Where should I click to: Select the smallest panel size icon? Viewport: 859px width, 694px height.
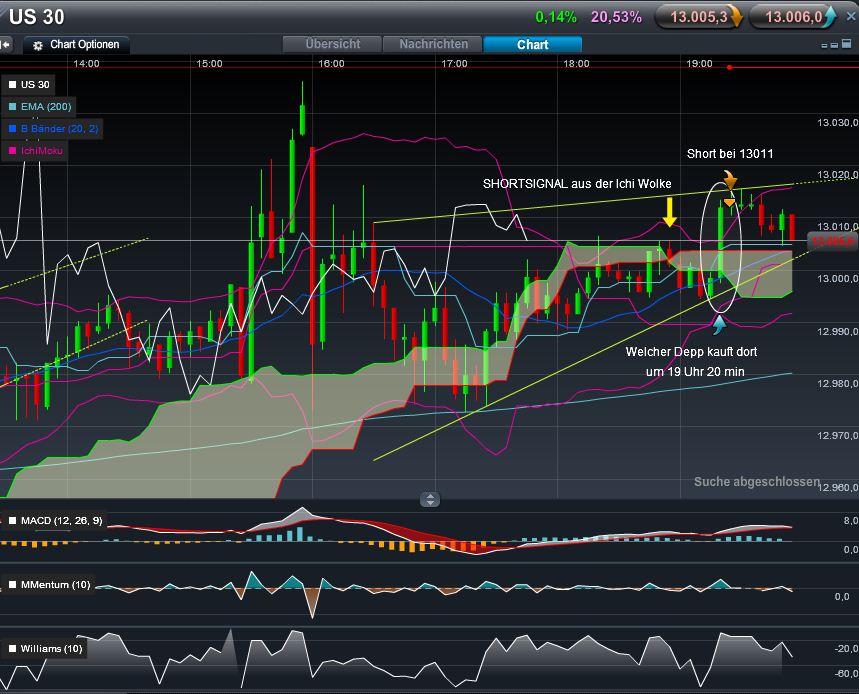(x=824, y=46)
